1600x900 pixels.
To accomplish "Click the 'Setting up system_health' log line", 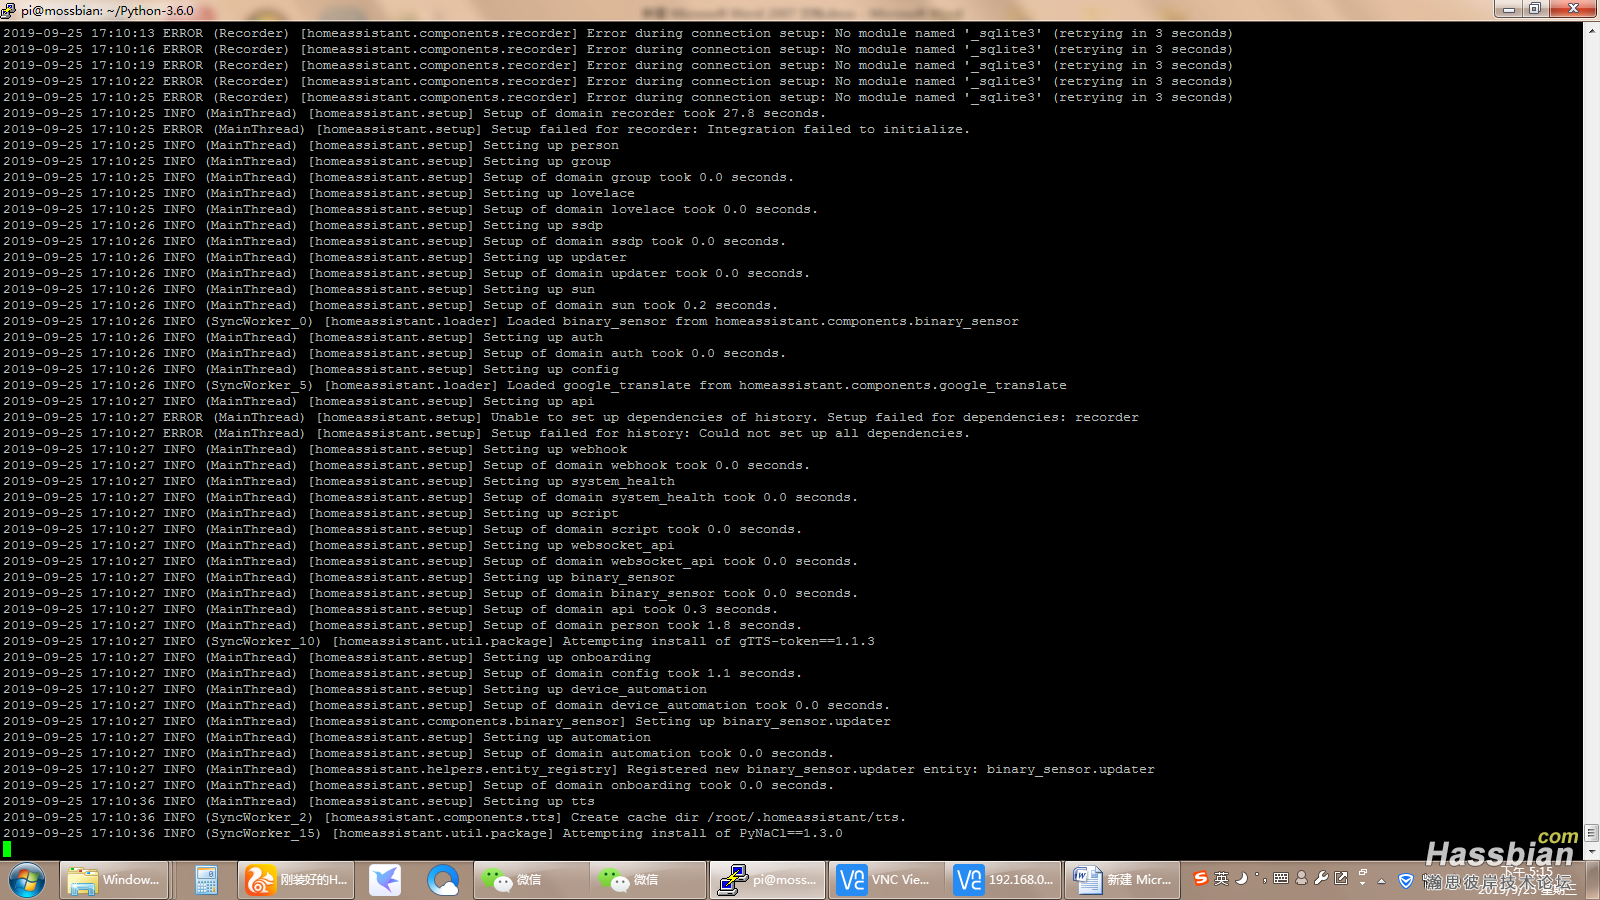I will point(339,481).
